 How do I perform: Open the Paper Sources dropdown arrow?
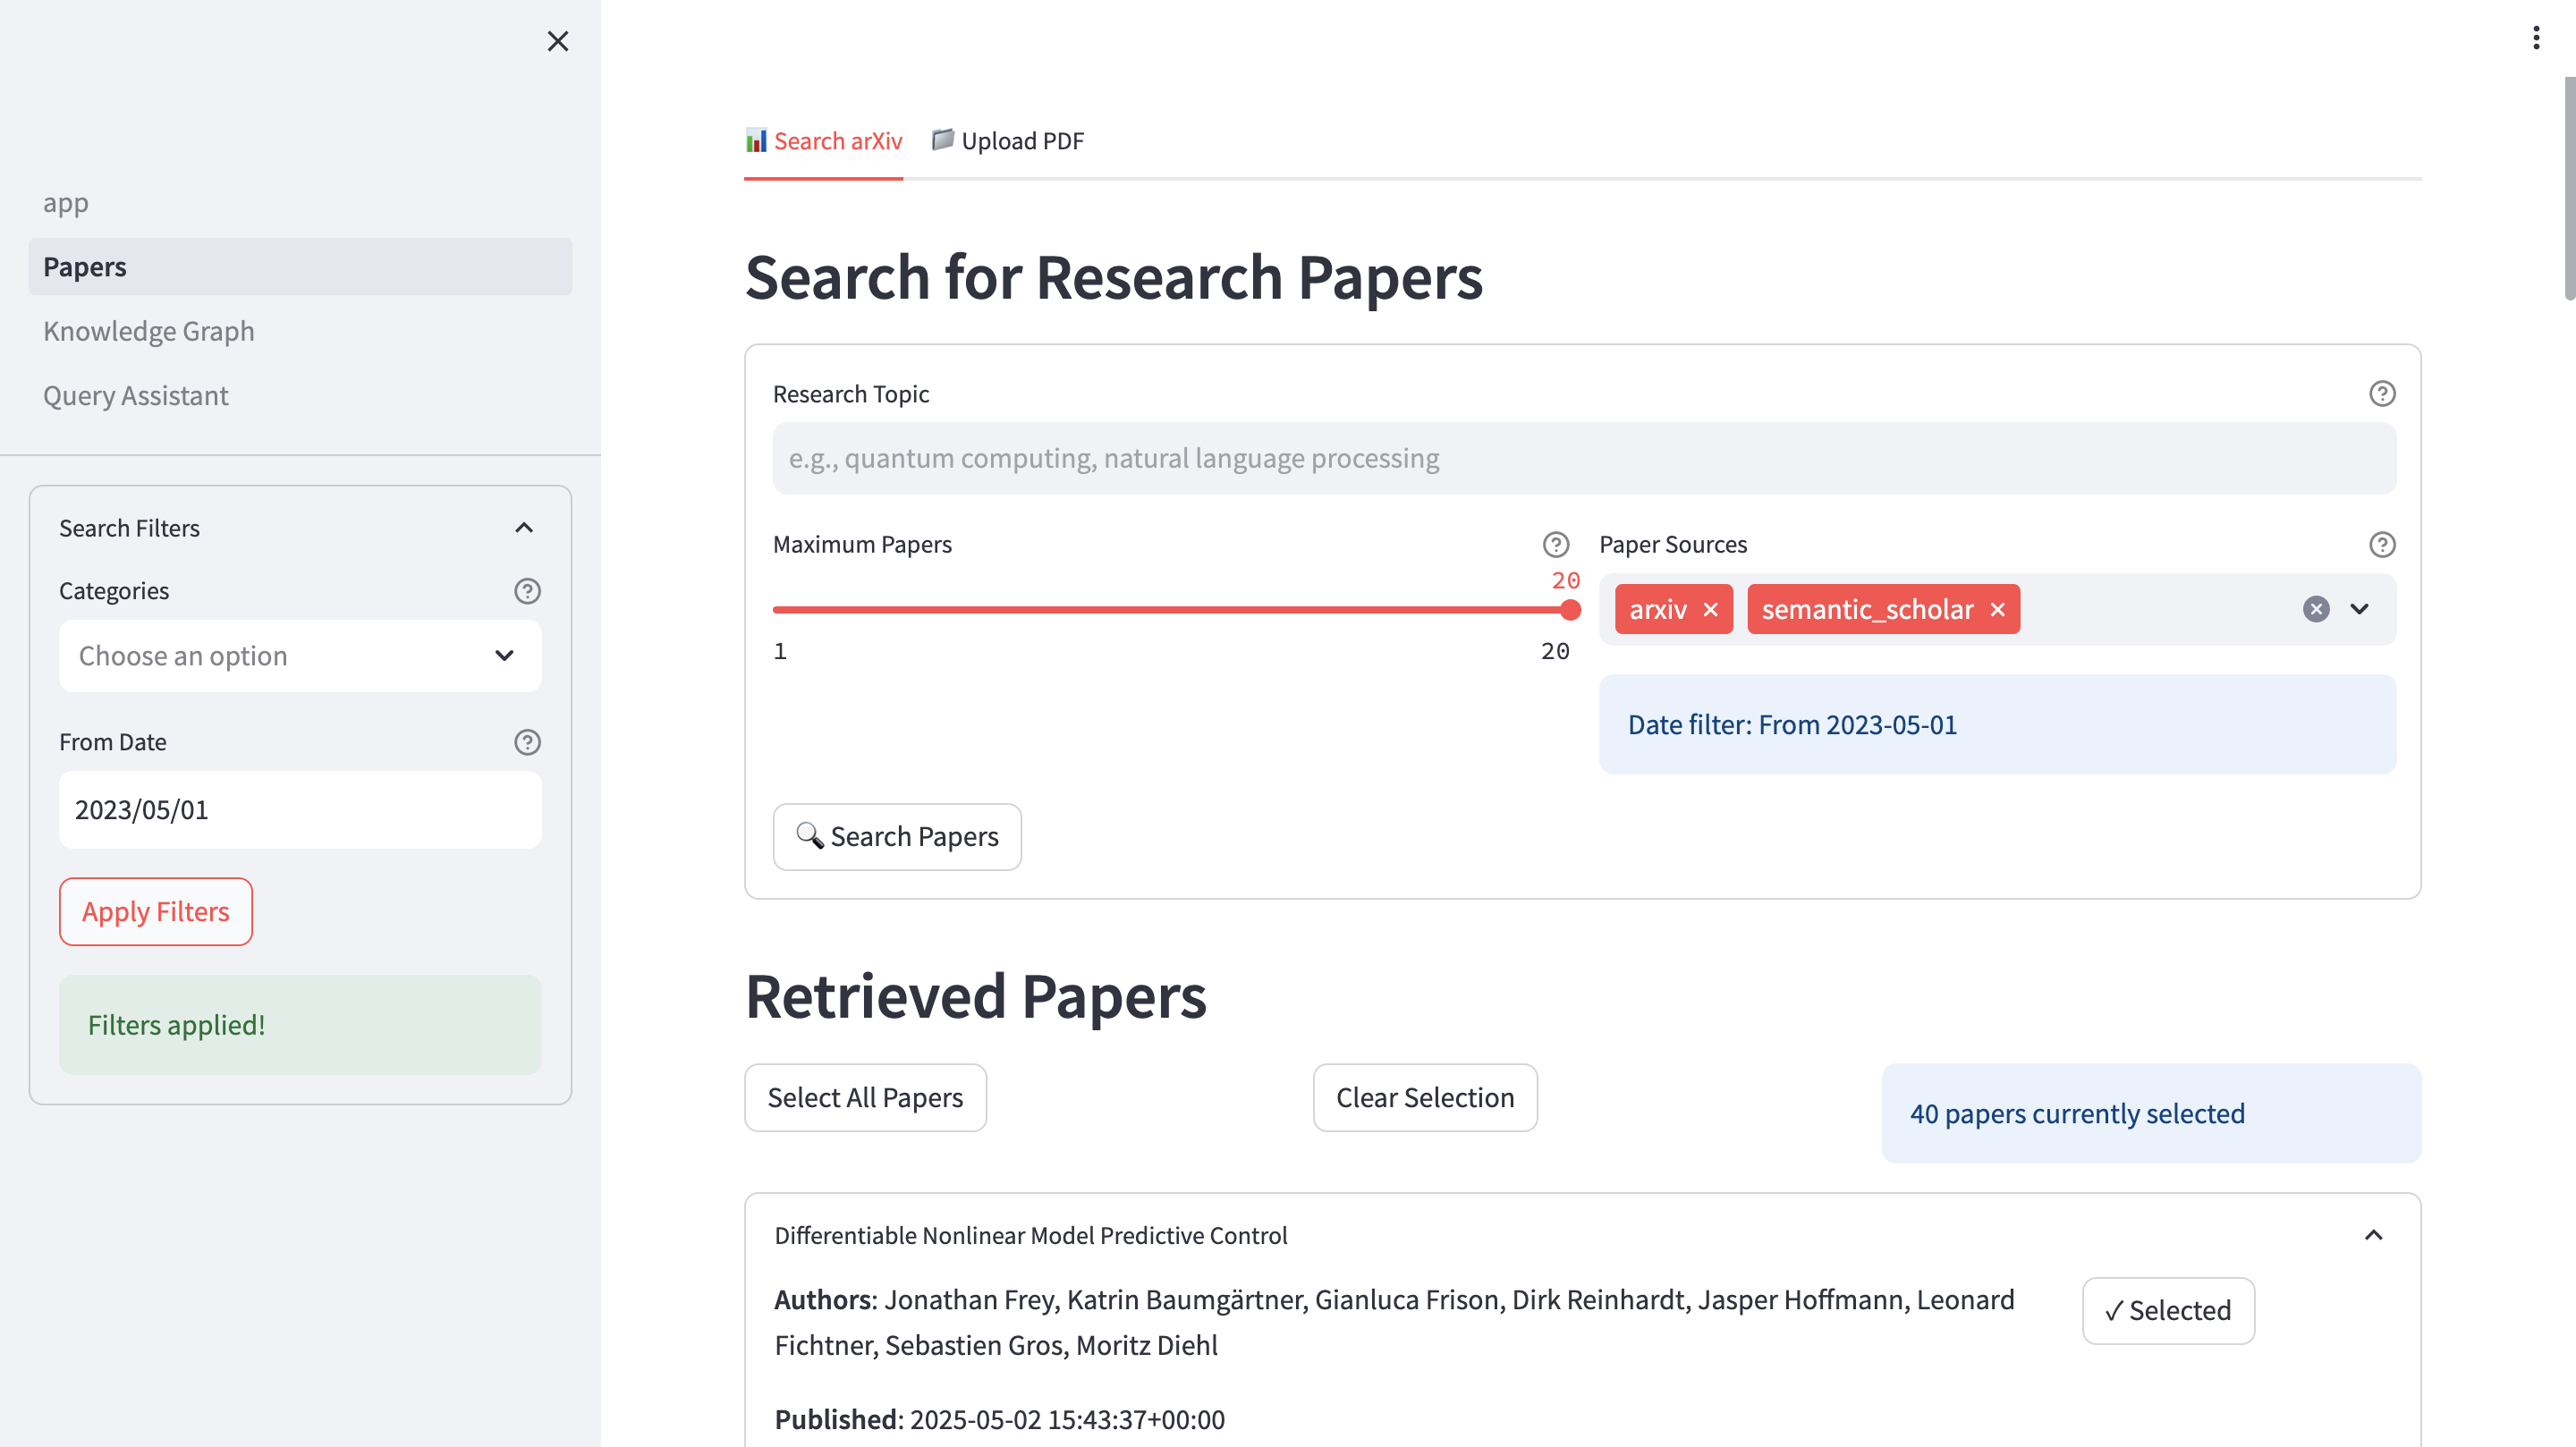click(x=2359, y=609)
